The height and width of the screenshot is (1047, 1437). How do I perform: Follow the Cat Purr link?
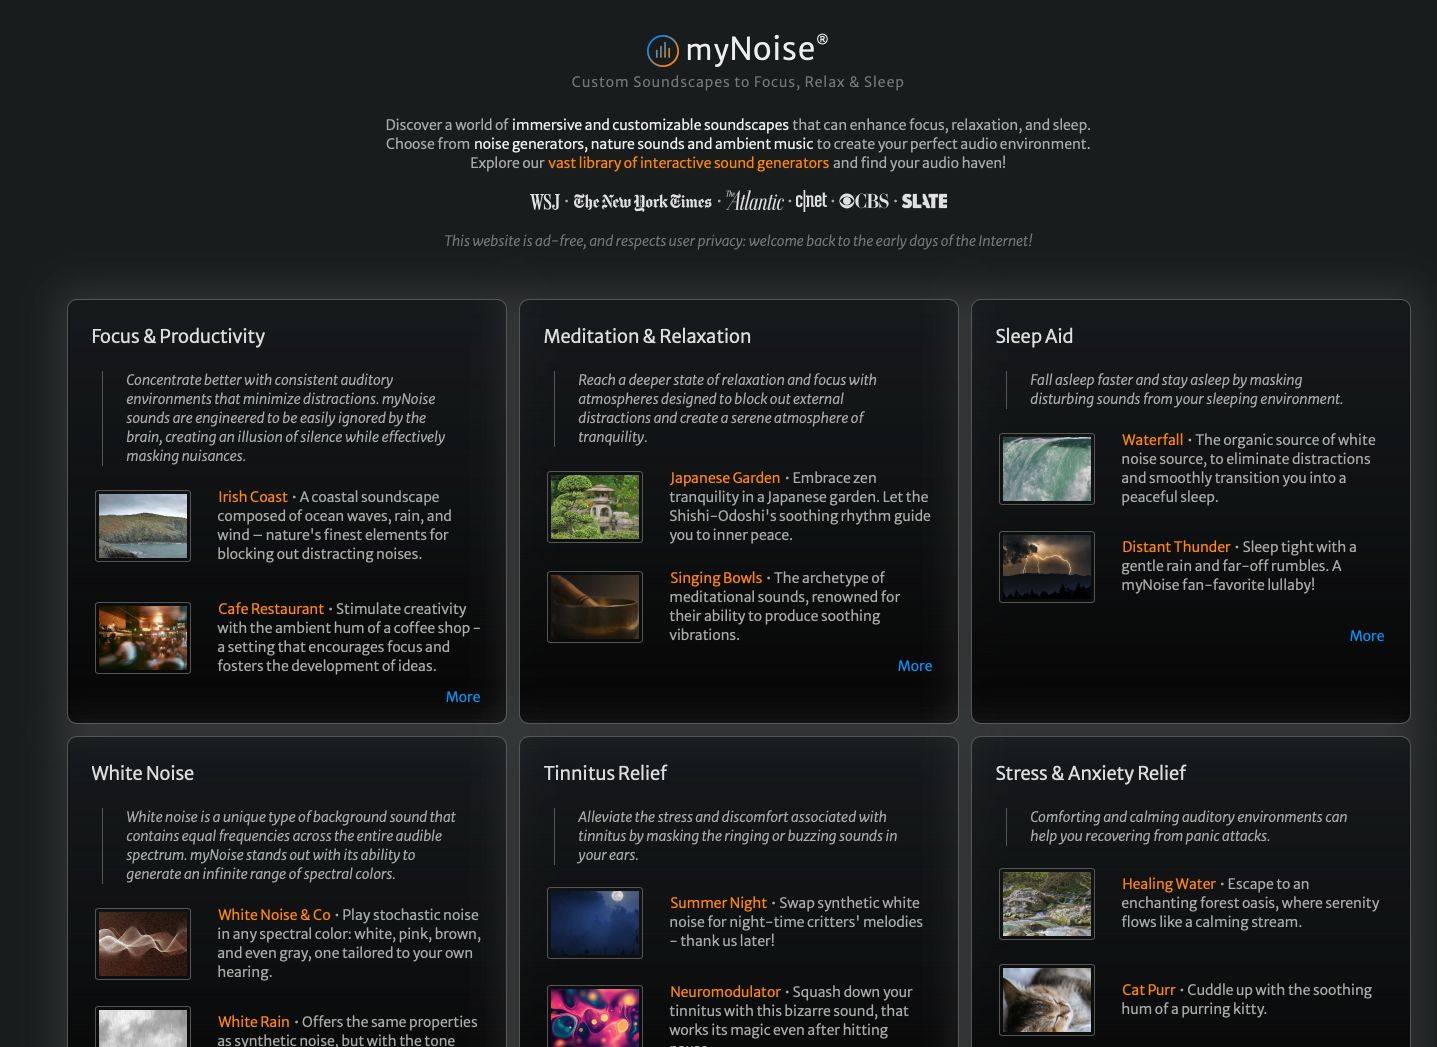pos(1148,990)
